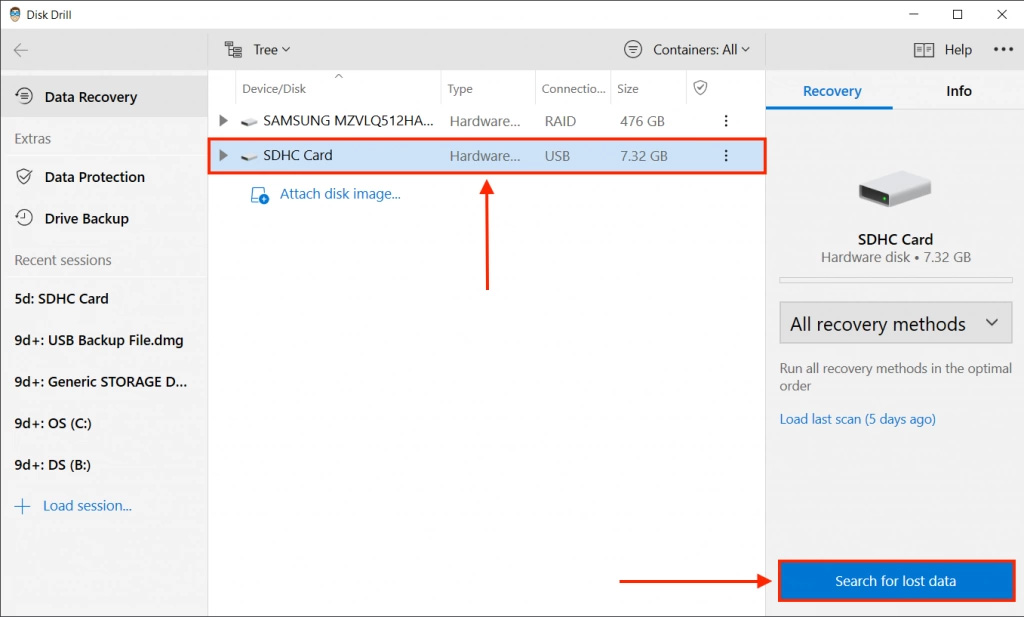Click the Tree view icon
This screenshot has width=1024, height=617.
tap(233, 50)
